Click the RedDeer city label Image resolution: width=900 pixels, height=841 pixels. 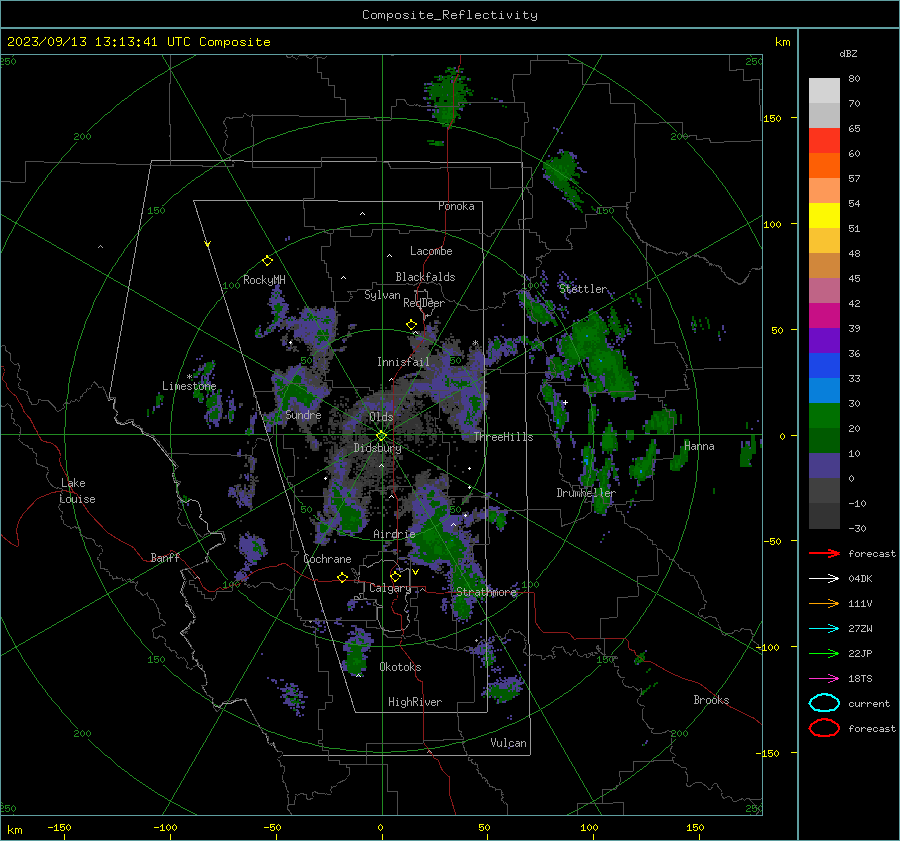(424, 303)
